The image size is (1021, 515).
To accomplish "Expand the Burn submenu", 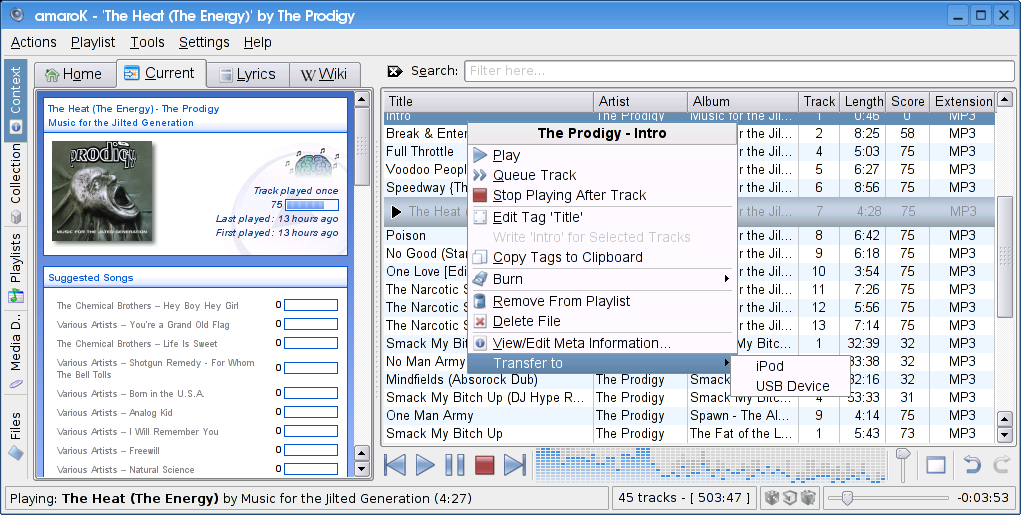I will coord(602,279).
